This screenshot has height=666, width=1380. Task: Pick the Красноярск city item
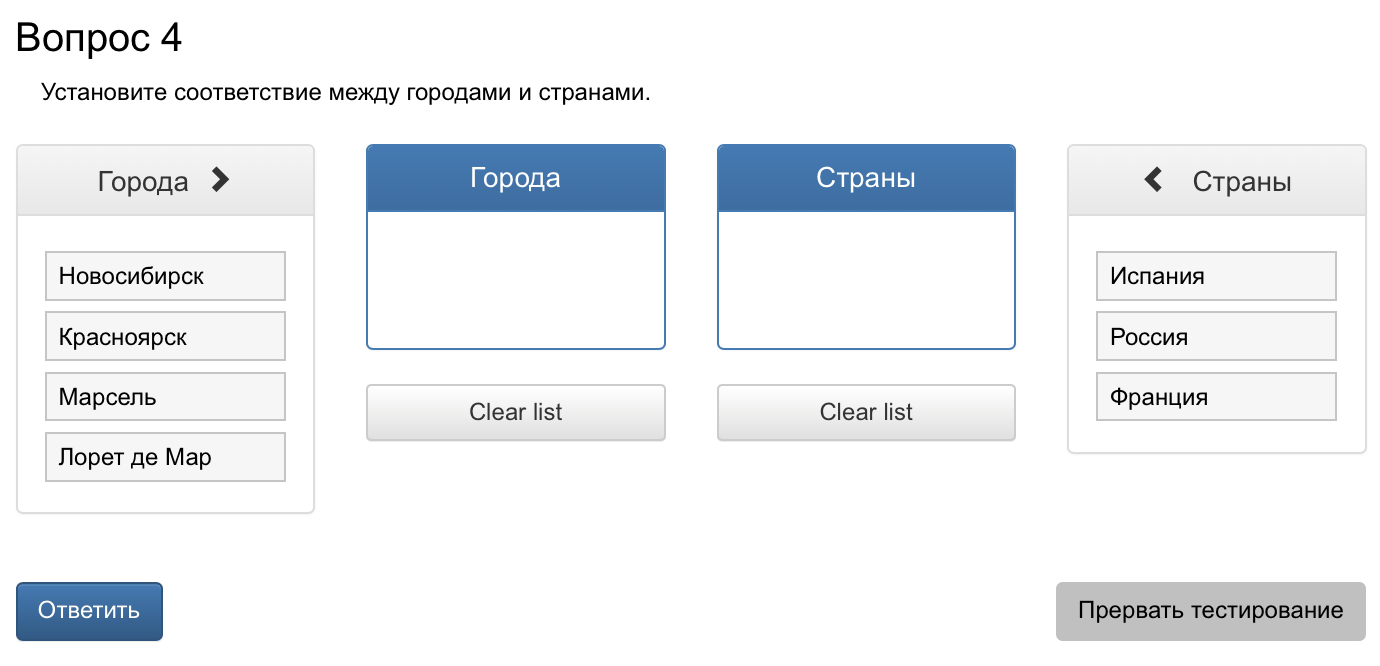[165, 337]
